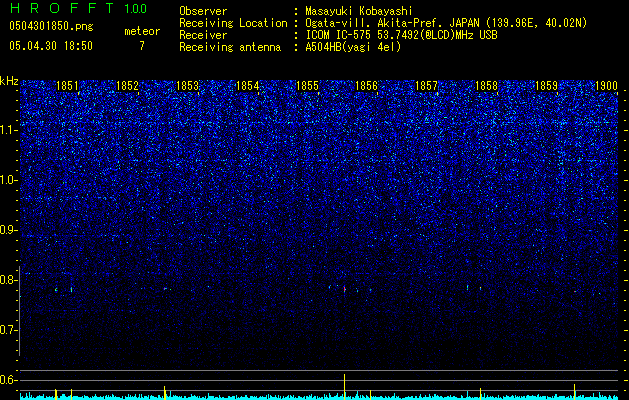Viewport: 629px width, 400px height.
Task: Click the date stamp 05.04.30 18:50
Action: [x=51, y=46]
